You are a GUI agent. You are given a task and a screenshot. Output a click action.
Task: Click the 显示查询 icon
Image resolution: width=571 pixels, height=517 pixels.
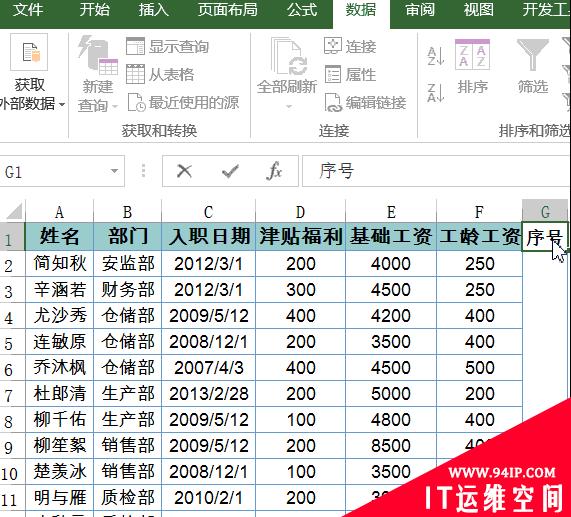tap(135, 46)
